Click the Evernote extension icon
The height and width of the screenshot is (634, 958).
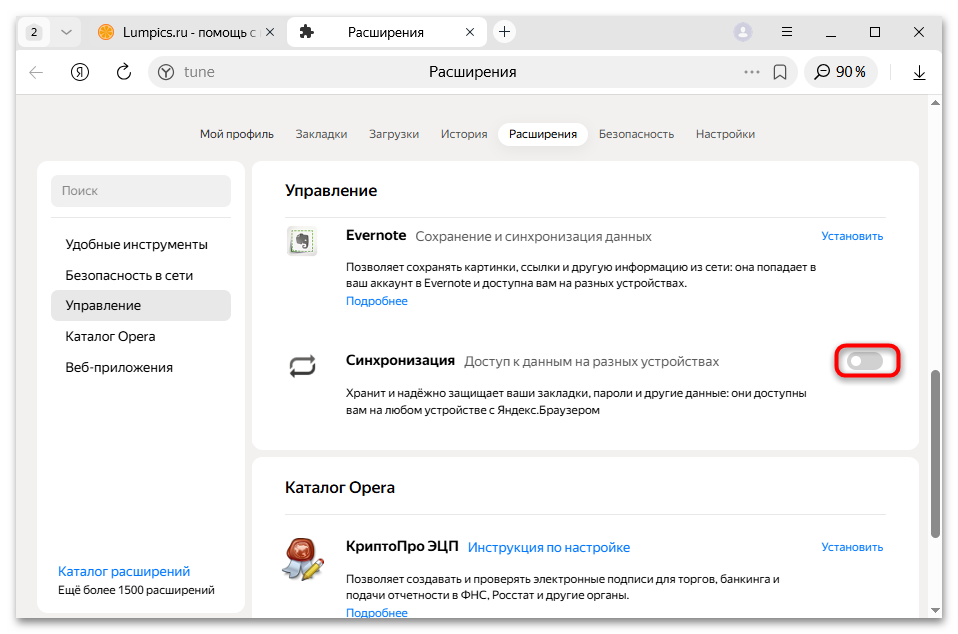tap(302, 241)
